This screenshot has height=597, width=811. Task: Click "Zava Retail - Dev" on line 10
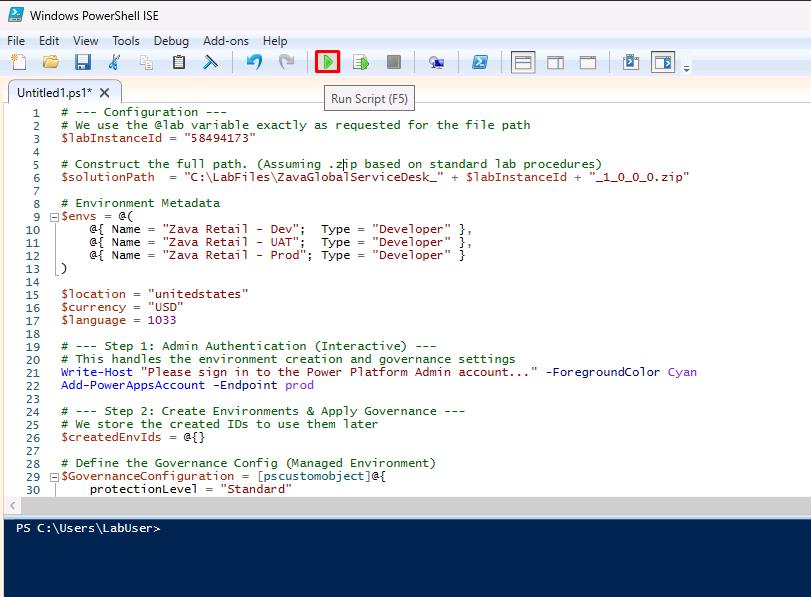pyautogui.click(x=231, y=229)
